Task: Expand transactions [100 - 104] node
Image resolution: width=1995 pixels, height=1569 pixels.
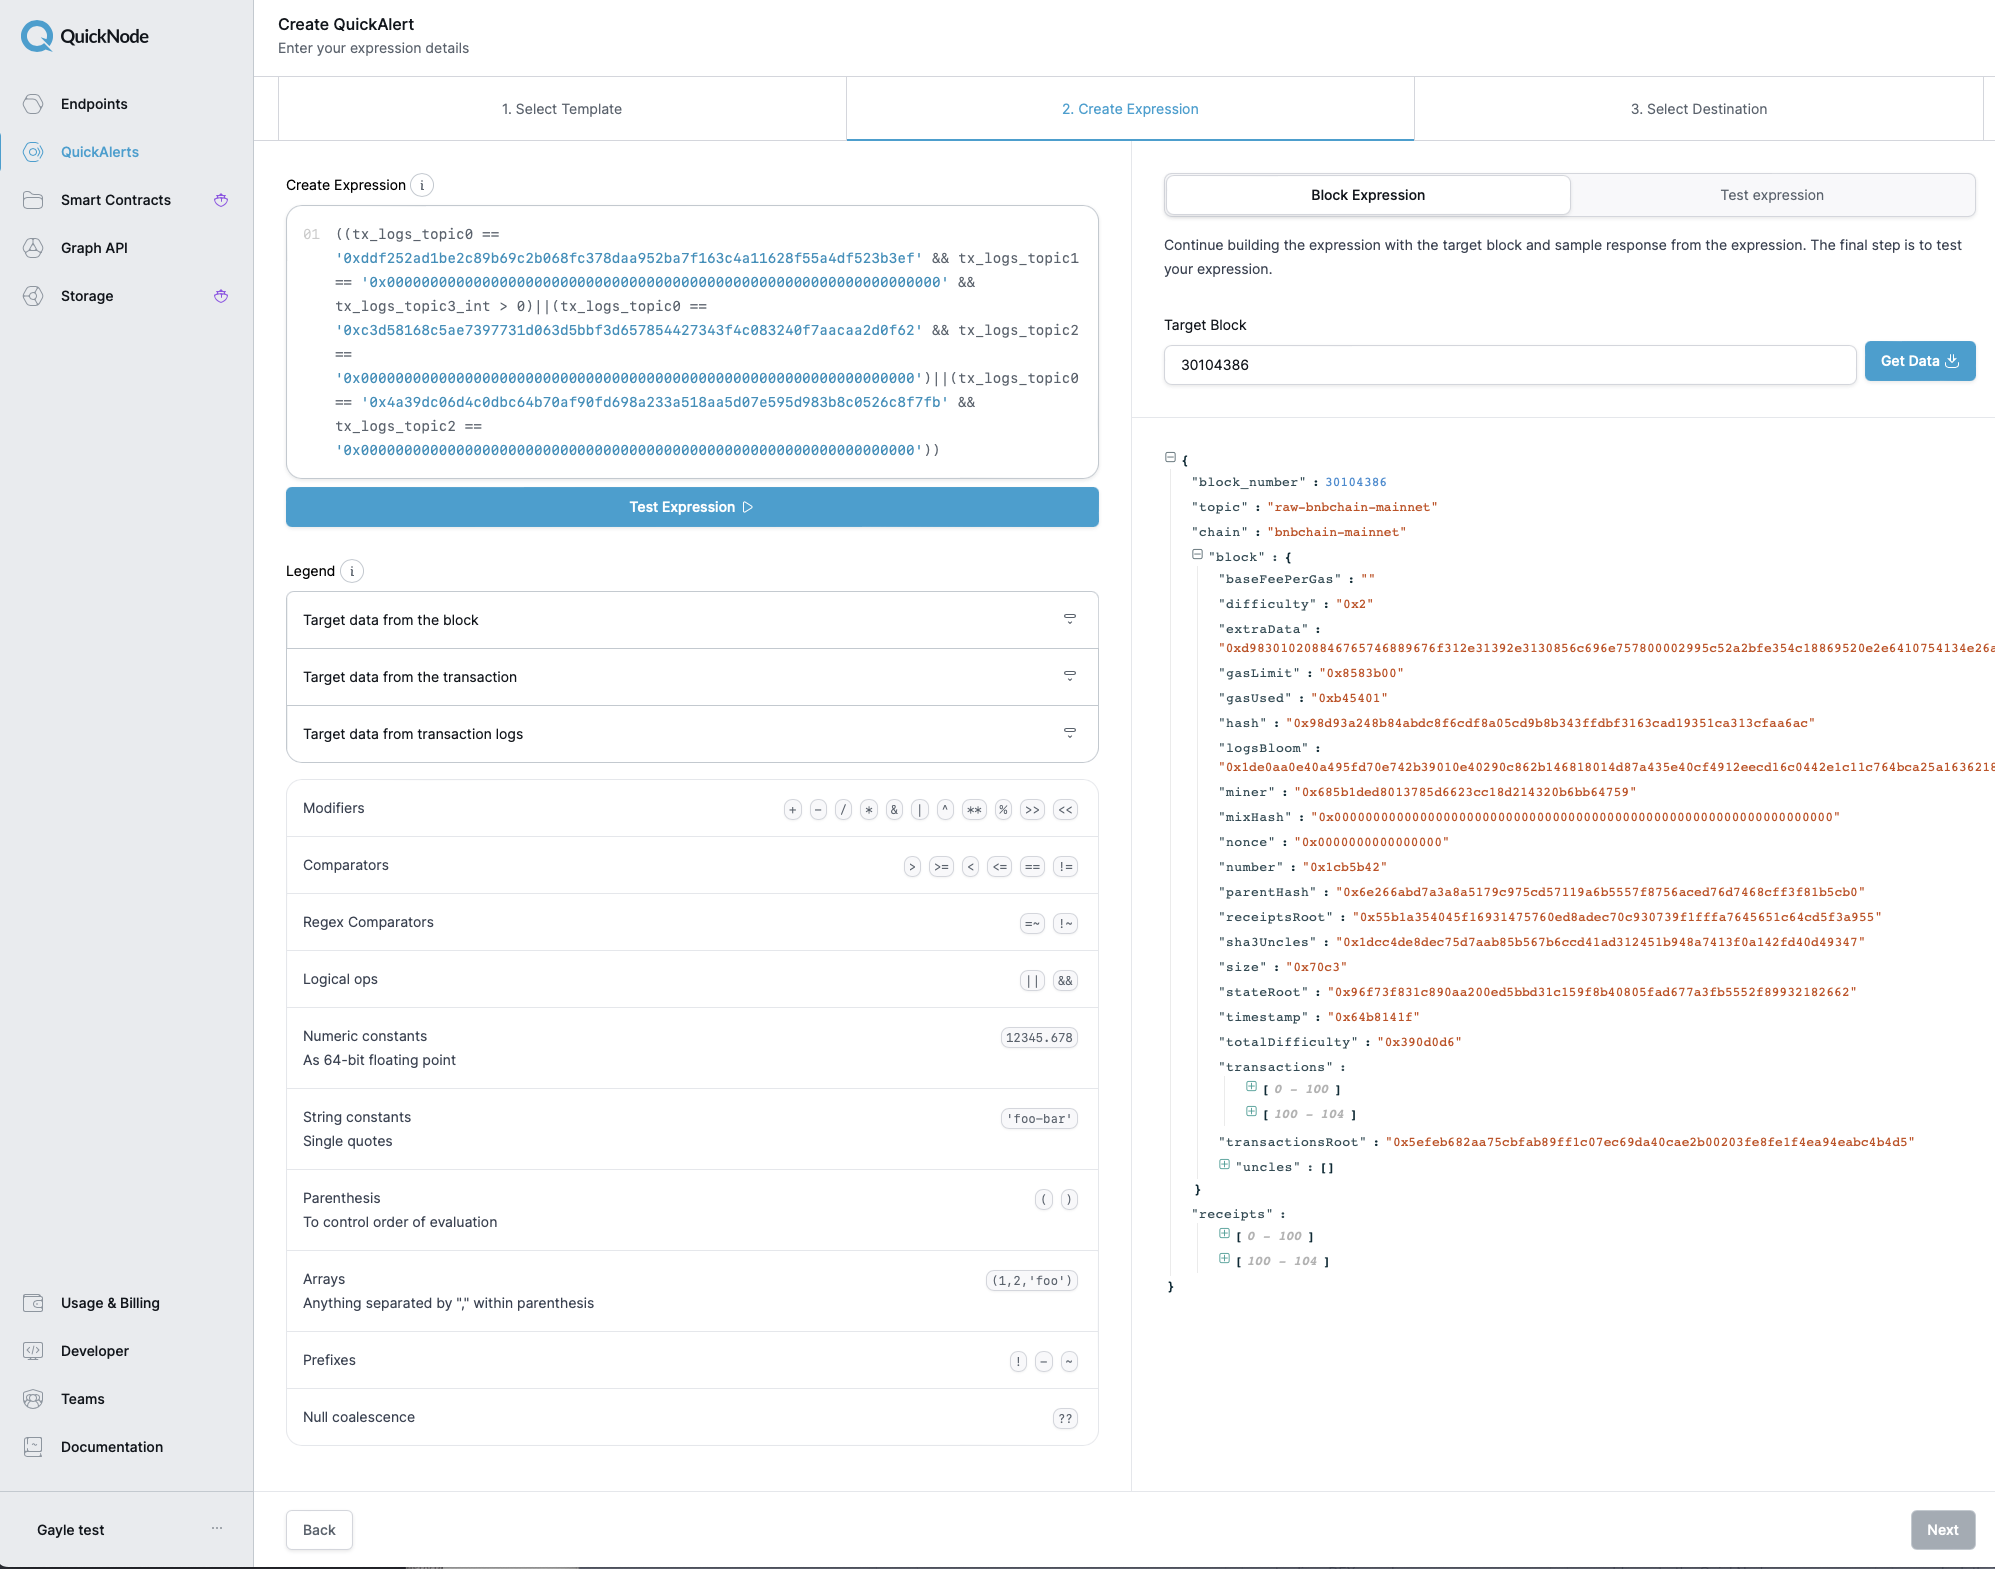Action: click(1251, 1111)
